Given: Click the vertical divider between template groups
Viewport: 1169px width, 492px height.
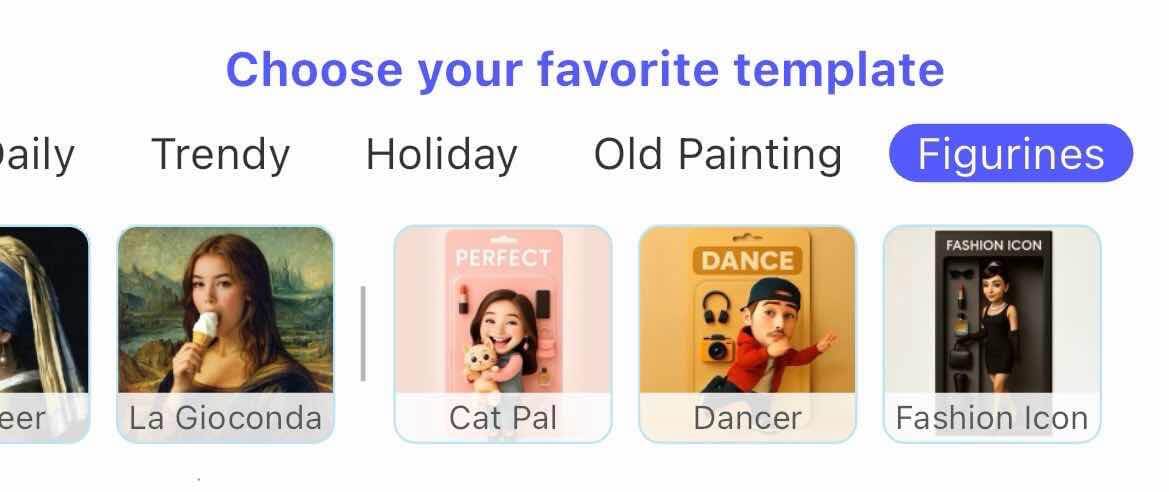Looking at the screenshot, I should pyautogui.click(x=363, y=333).
